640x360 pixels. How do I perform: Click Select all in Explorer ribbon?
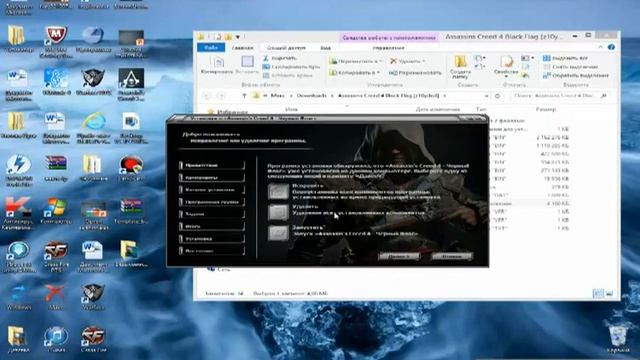click(x=566, y=58)
